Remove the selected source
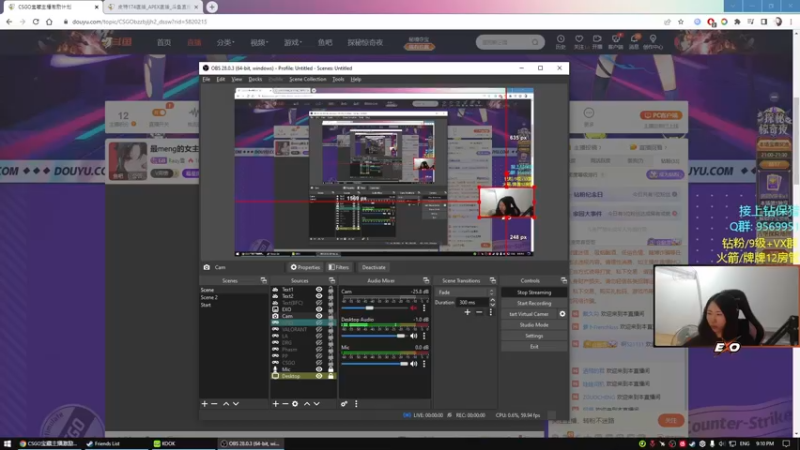This screenshot has height=450, width=800. pos(285,404)
